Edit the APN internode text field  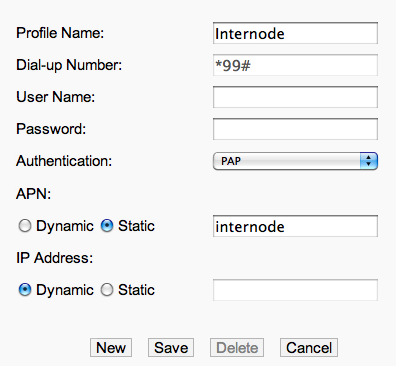(295, 226)
